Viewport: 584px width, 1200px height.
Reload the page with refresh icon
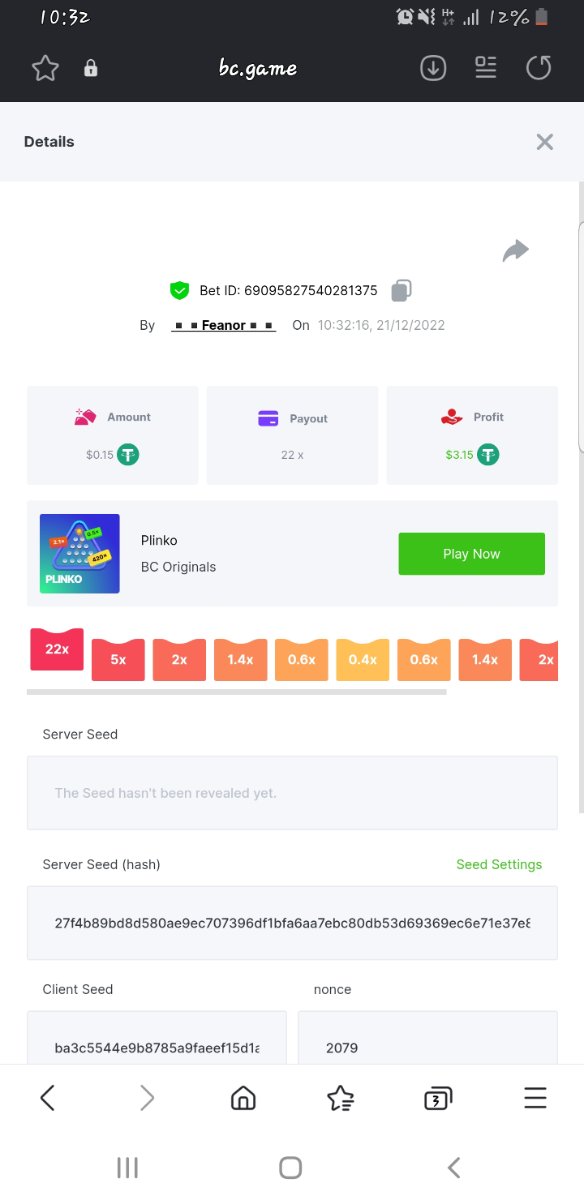pos(539,68)
